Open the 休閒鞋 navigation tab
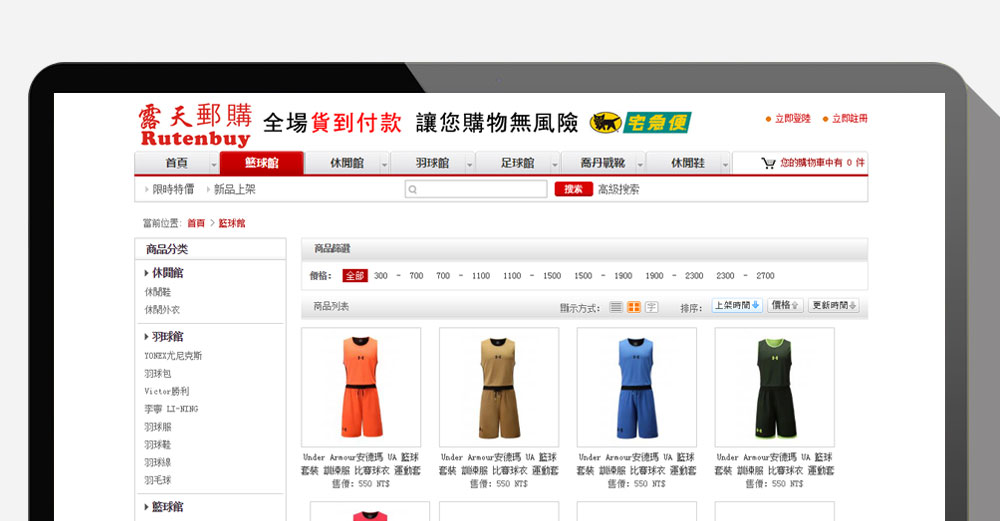This screenshot has width=1000, height=521. (688, 163)
